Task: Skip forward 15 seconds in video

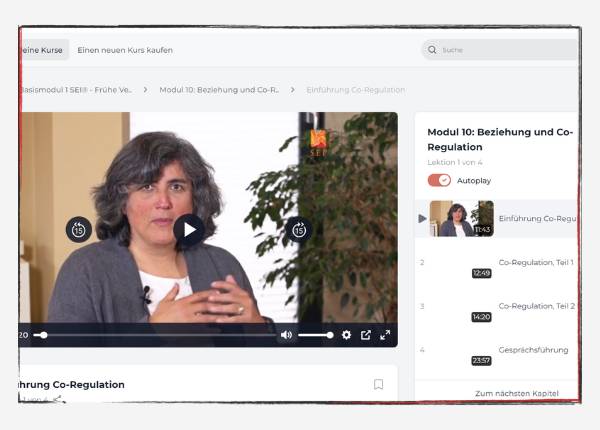Action: pyautogui.click(x=299, y=230)
